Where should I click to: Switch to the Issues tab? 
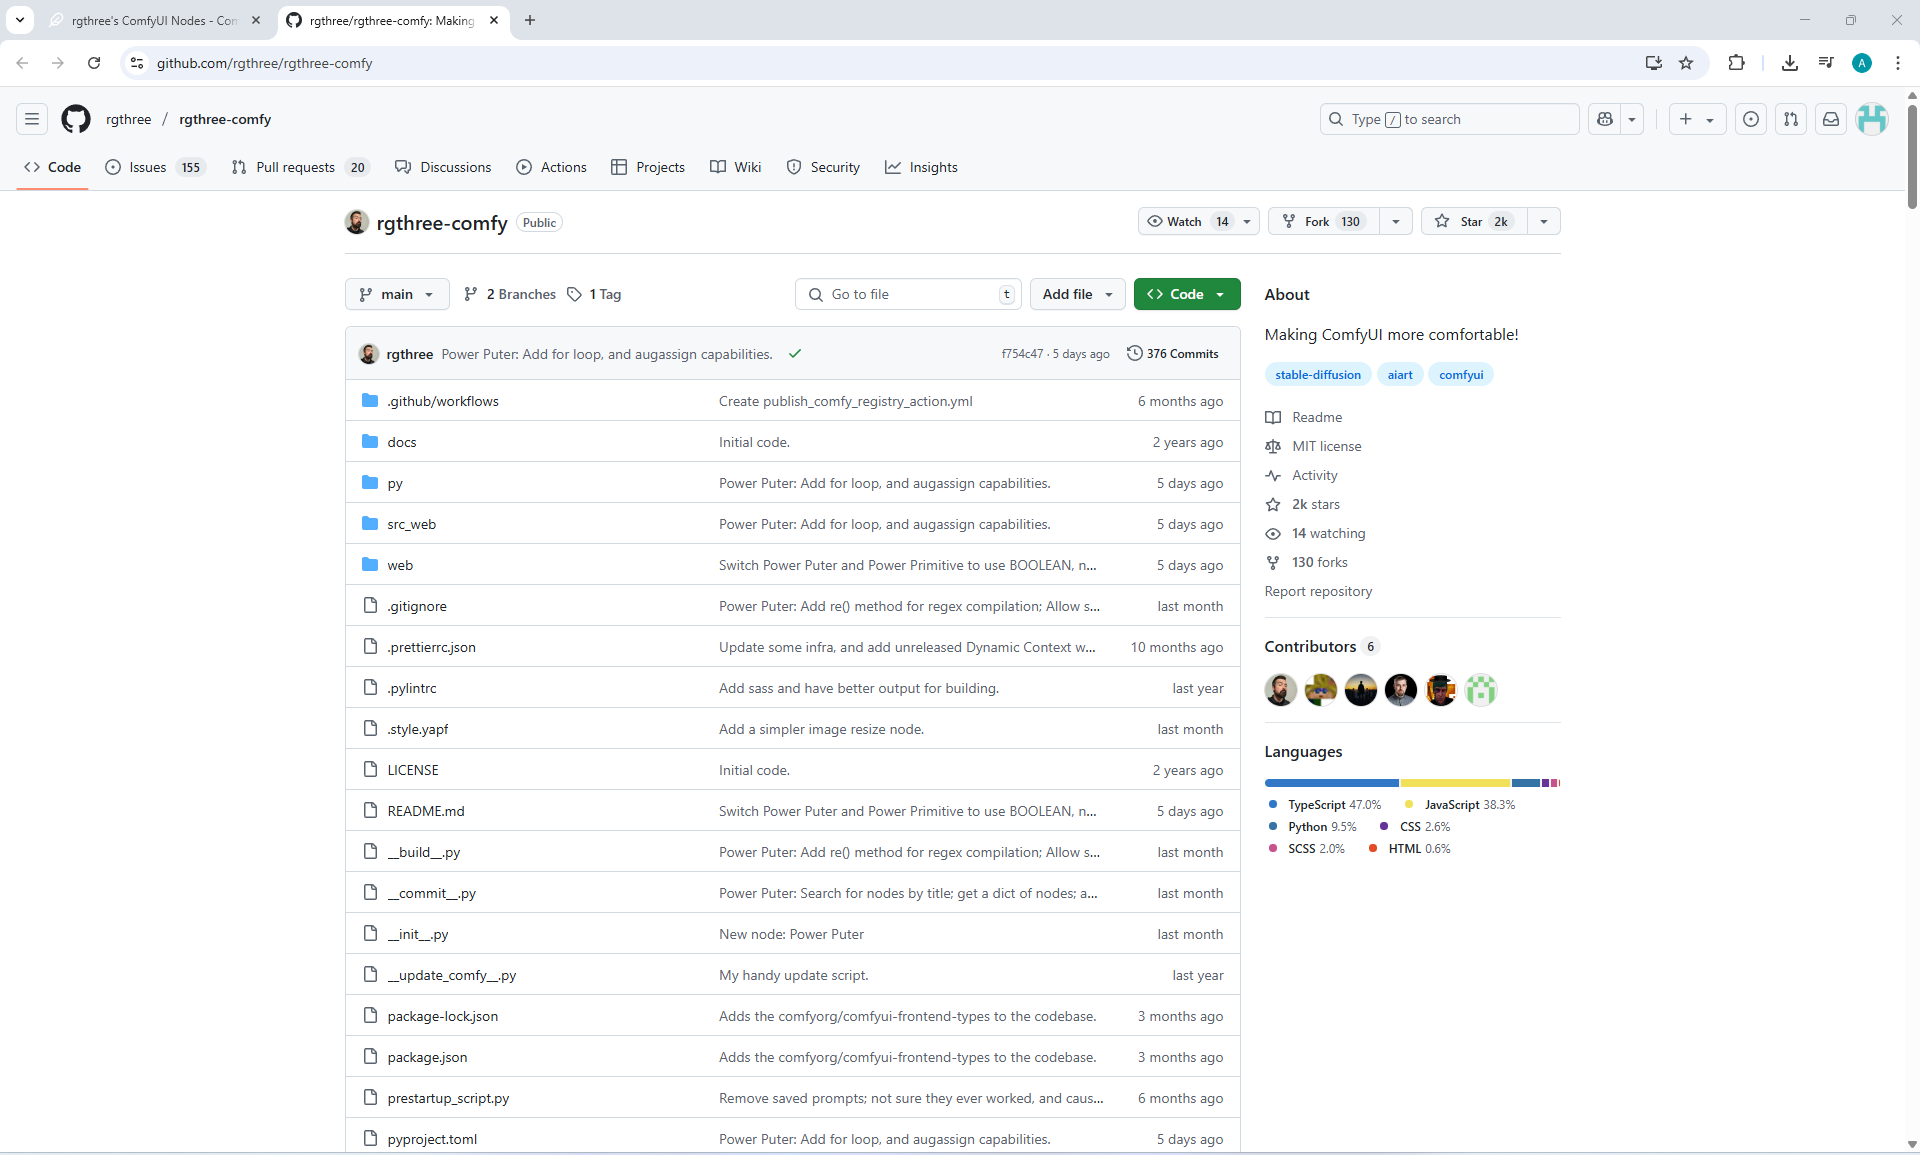point(147,167)
